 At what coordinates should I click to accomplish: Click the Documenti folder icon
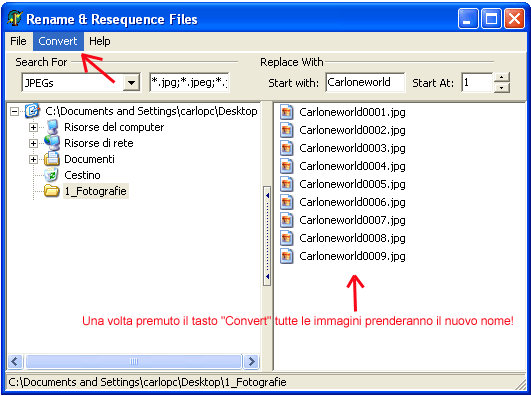coord(52,159)
